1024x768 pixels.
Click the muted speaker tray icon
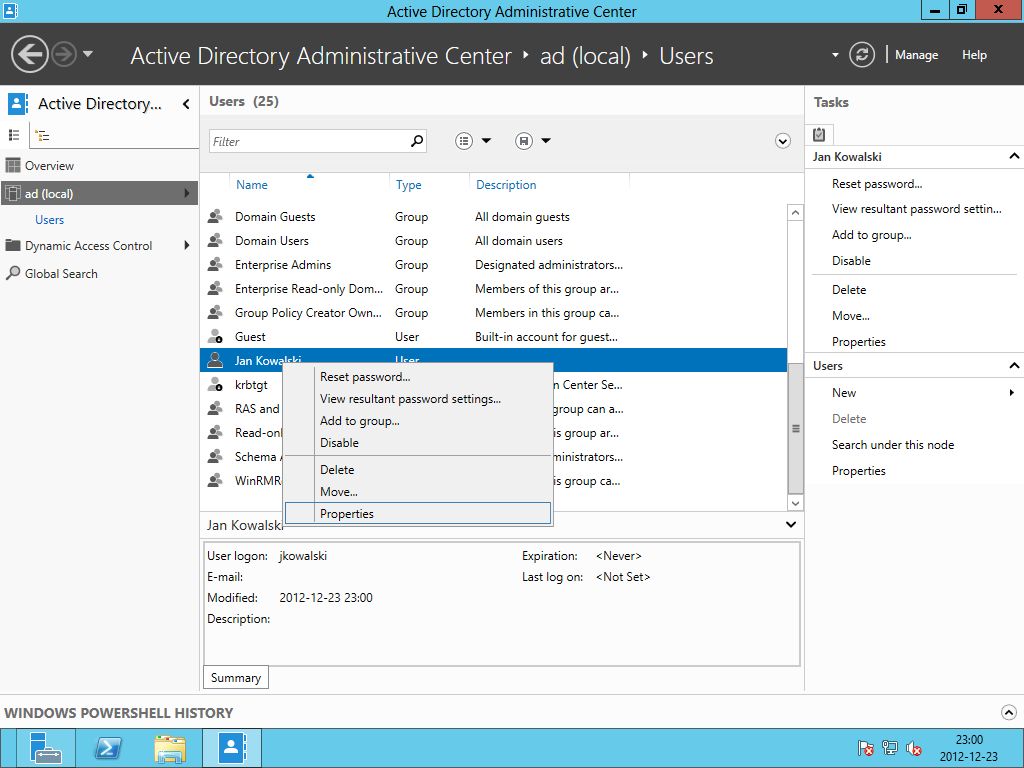(x=914, y=748)
